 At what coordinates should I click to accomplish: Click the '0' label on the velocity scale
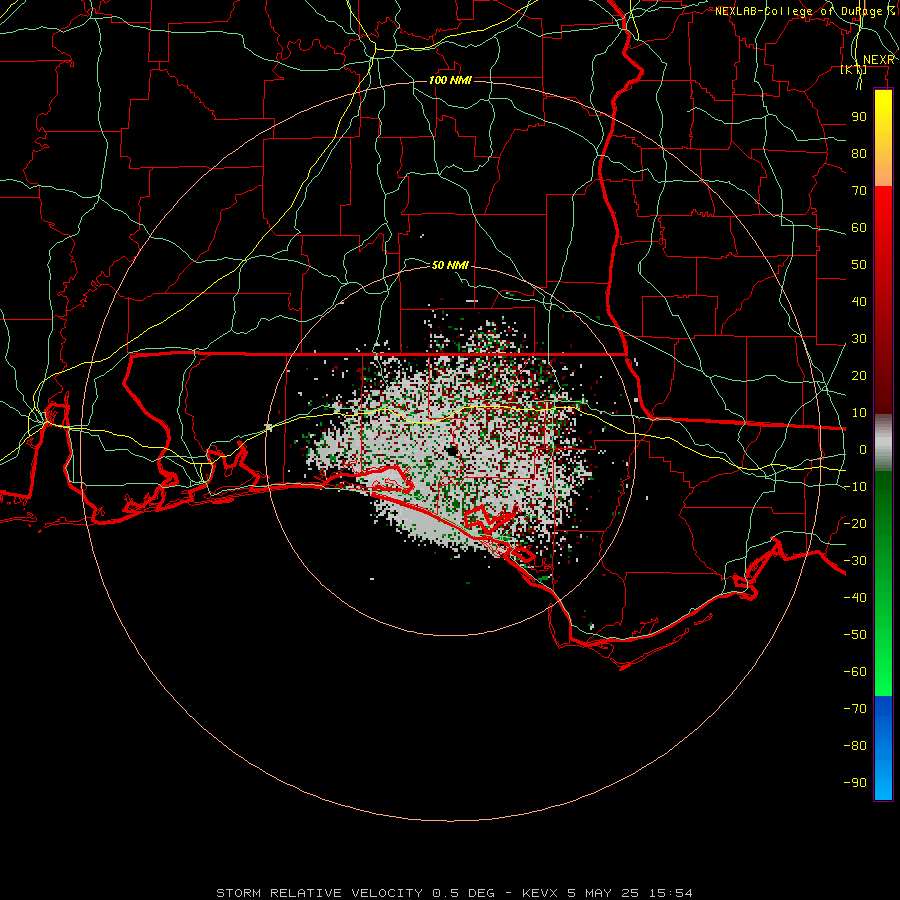point(863,450)
